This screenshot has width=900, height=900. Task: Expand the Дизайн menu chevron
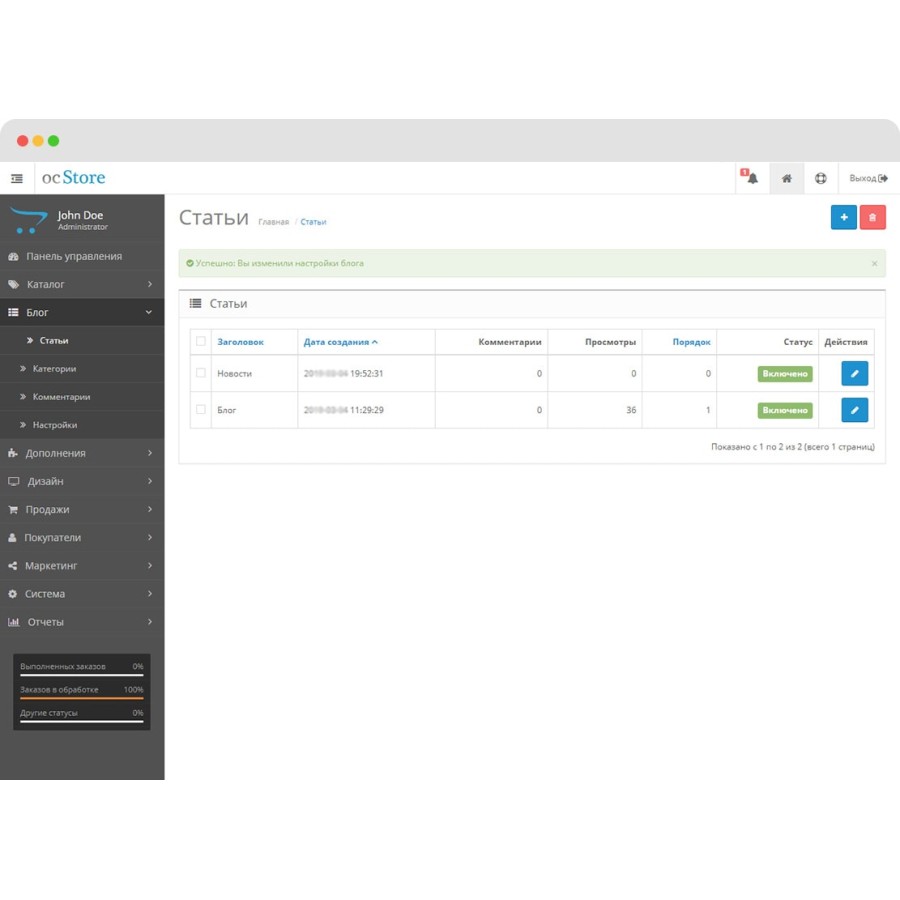point(149,481)
